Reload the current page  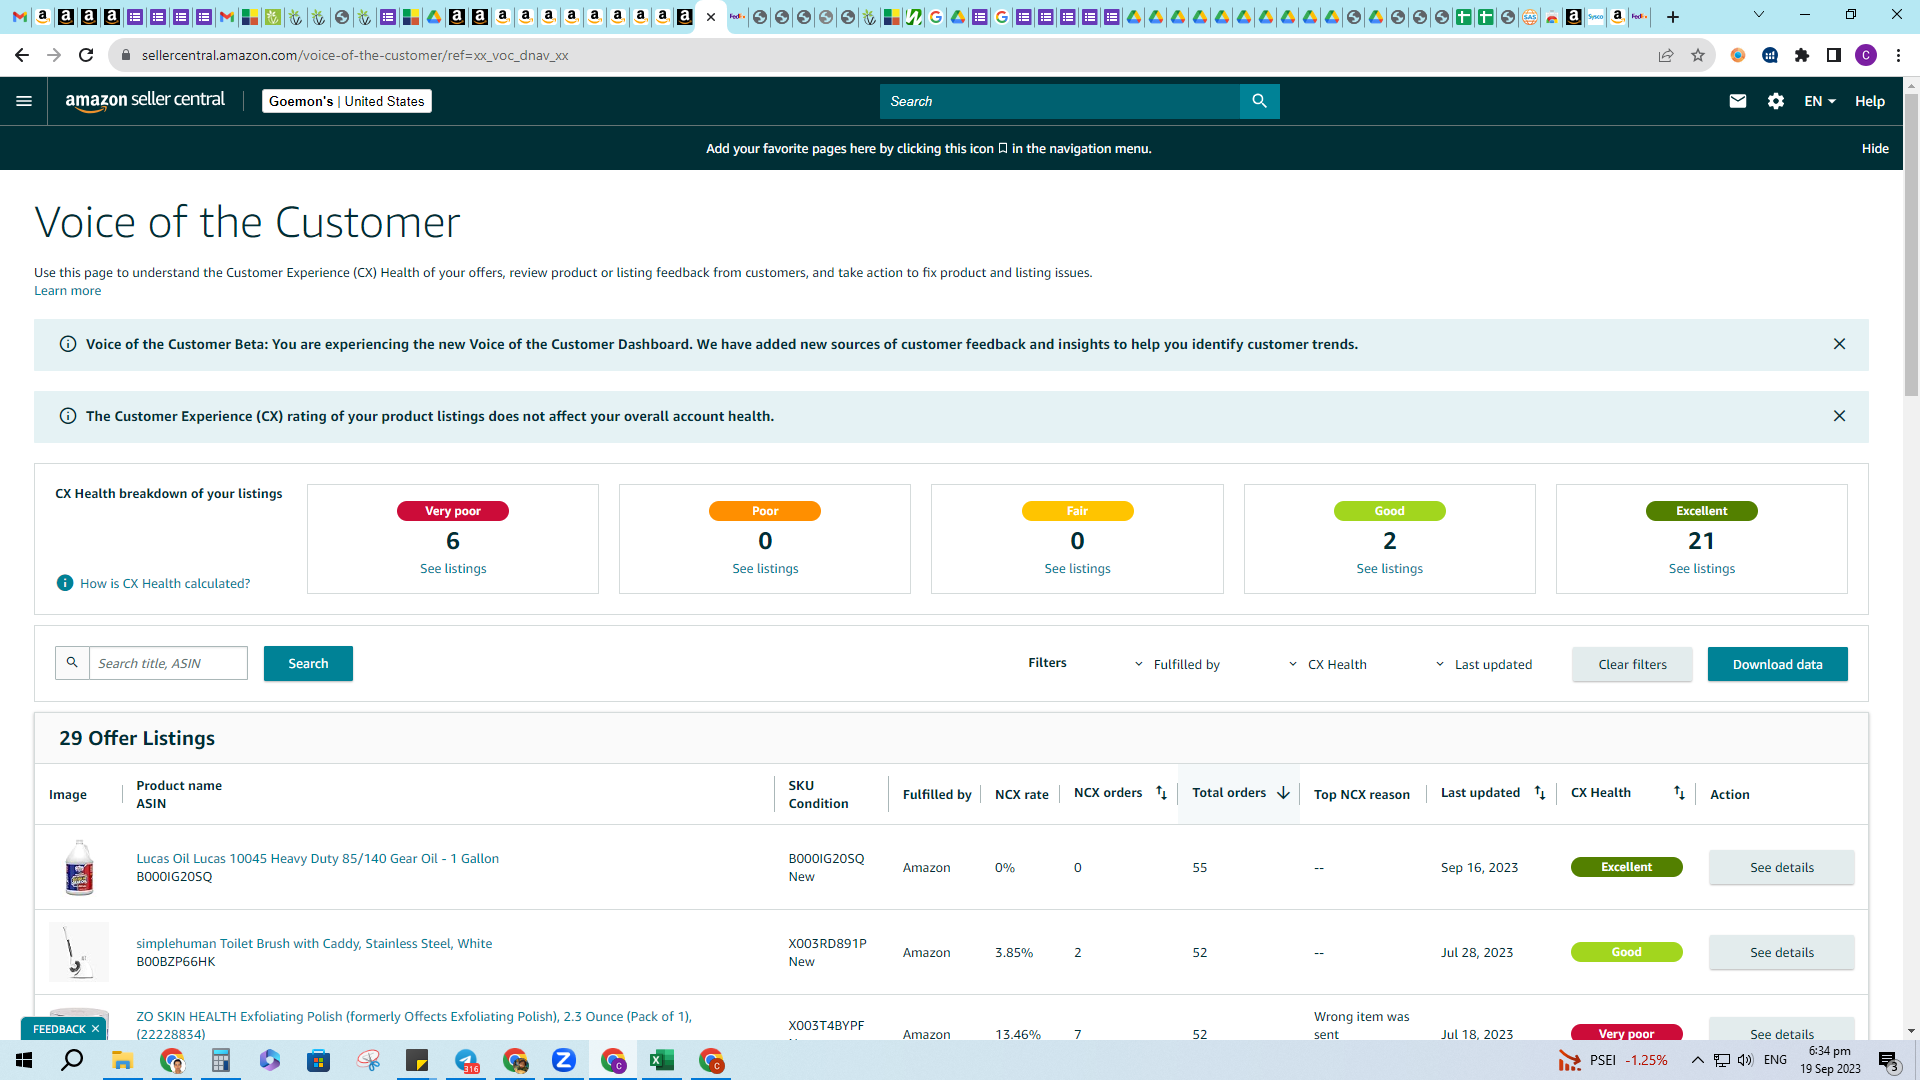86,55
